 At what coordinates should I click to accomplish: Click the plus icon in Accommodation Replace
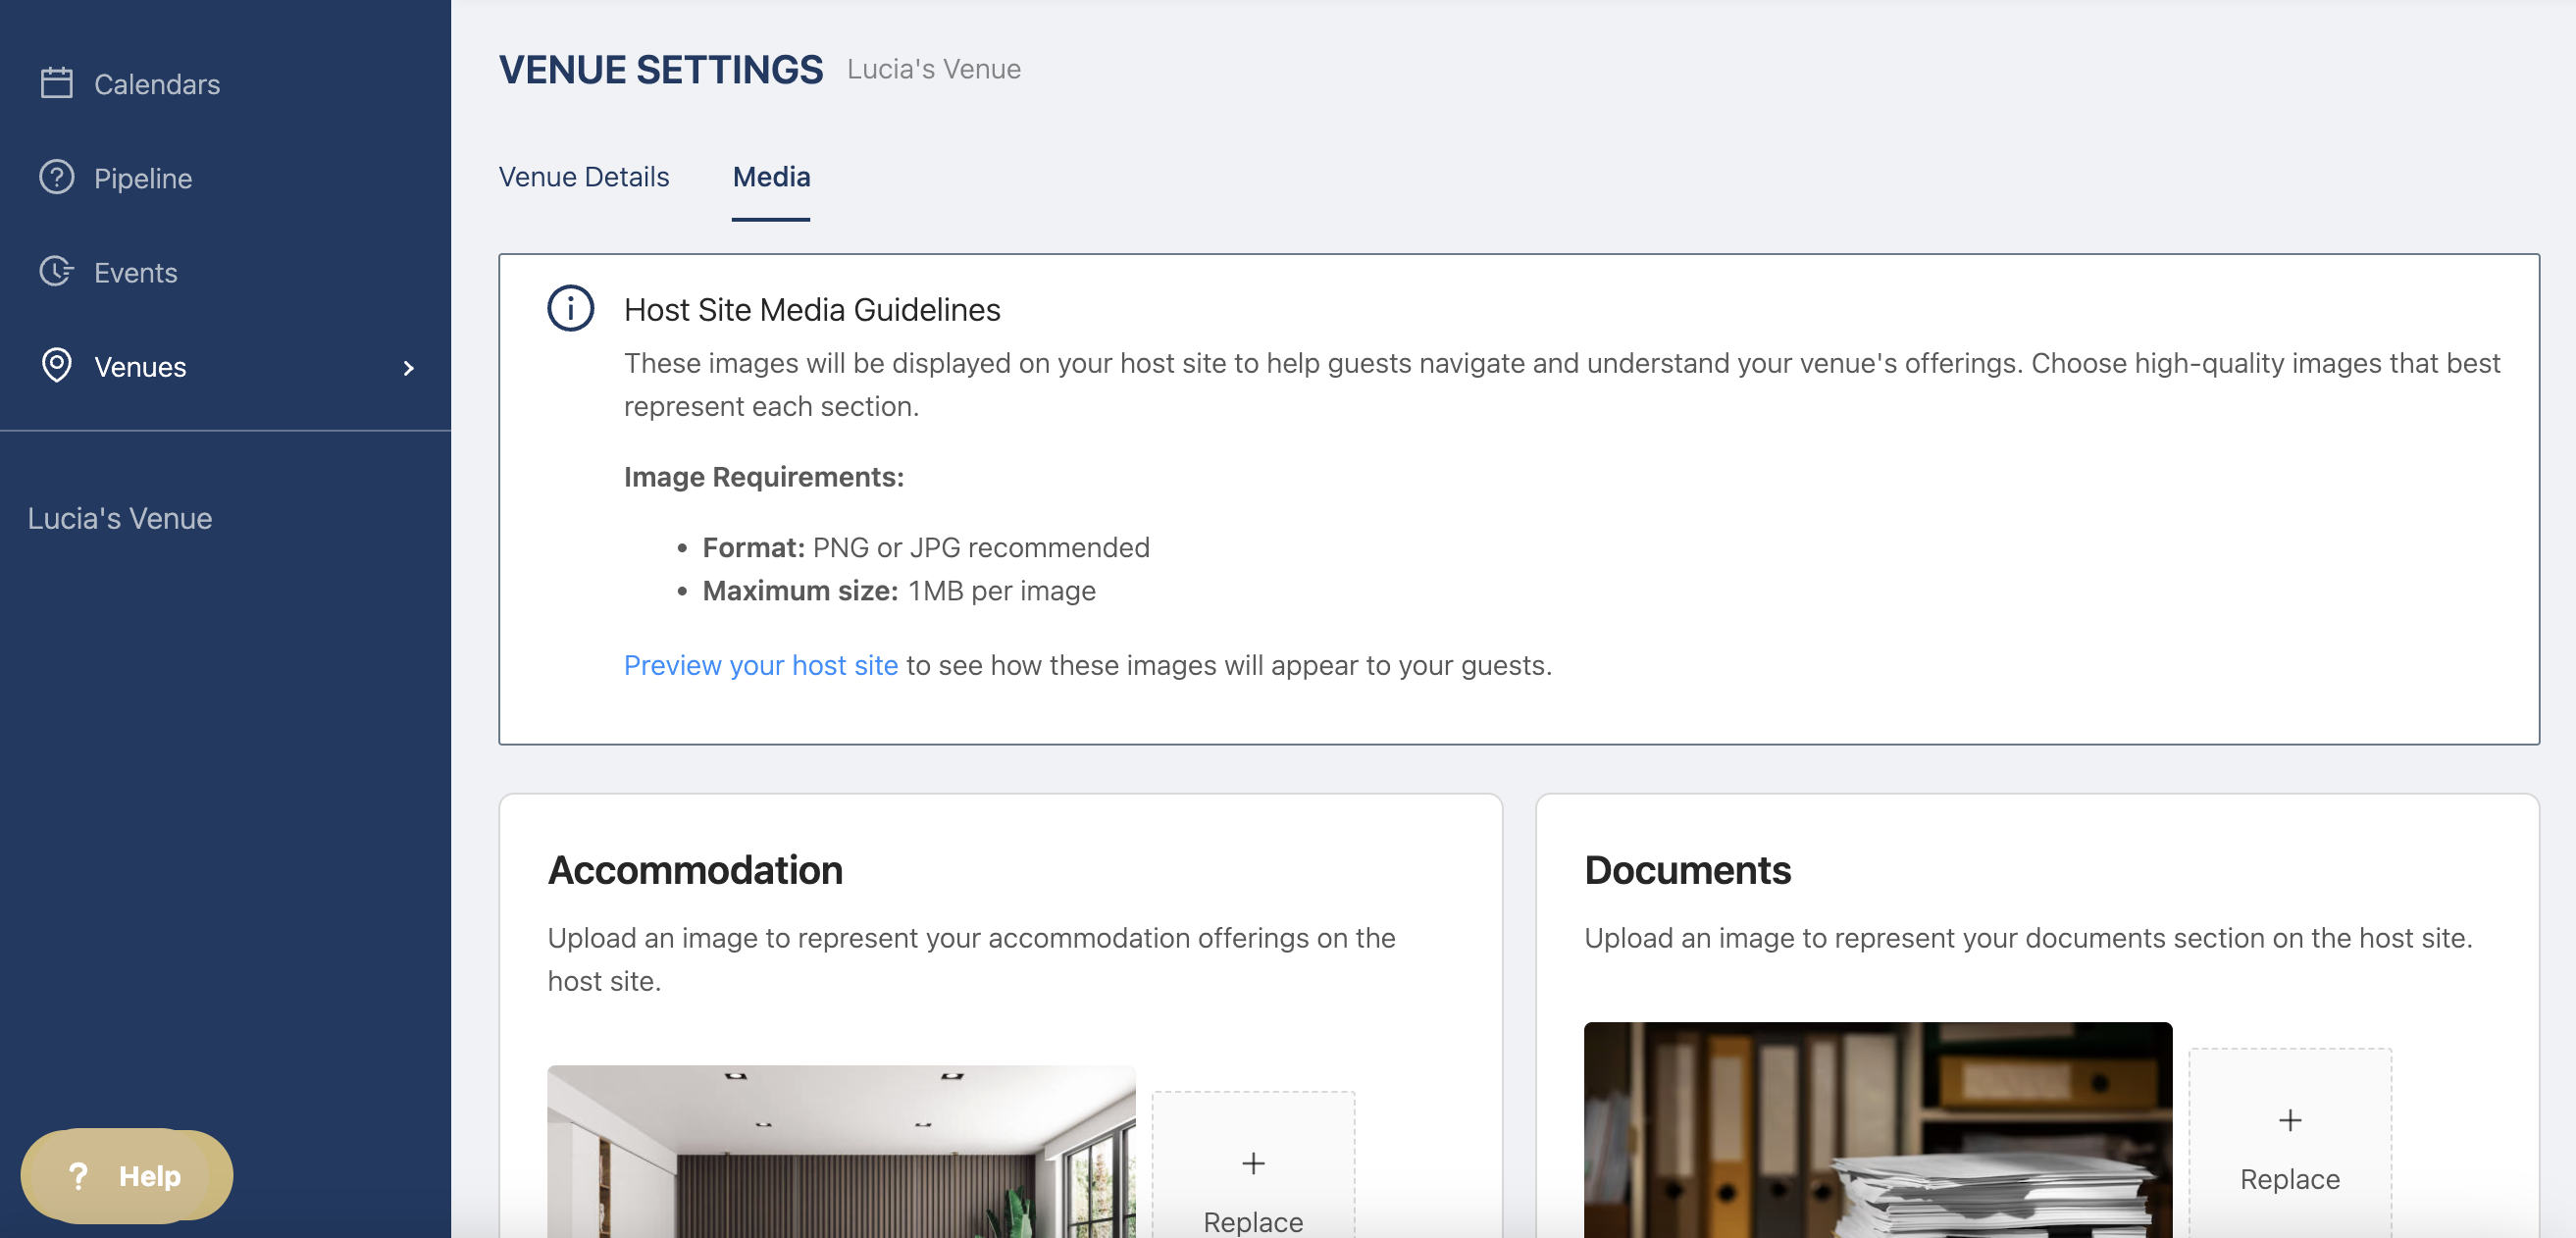[1252, 1163]
